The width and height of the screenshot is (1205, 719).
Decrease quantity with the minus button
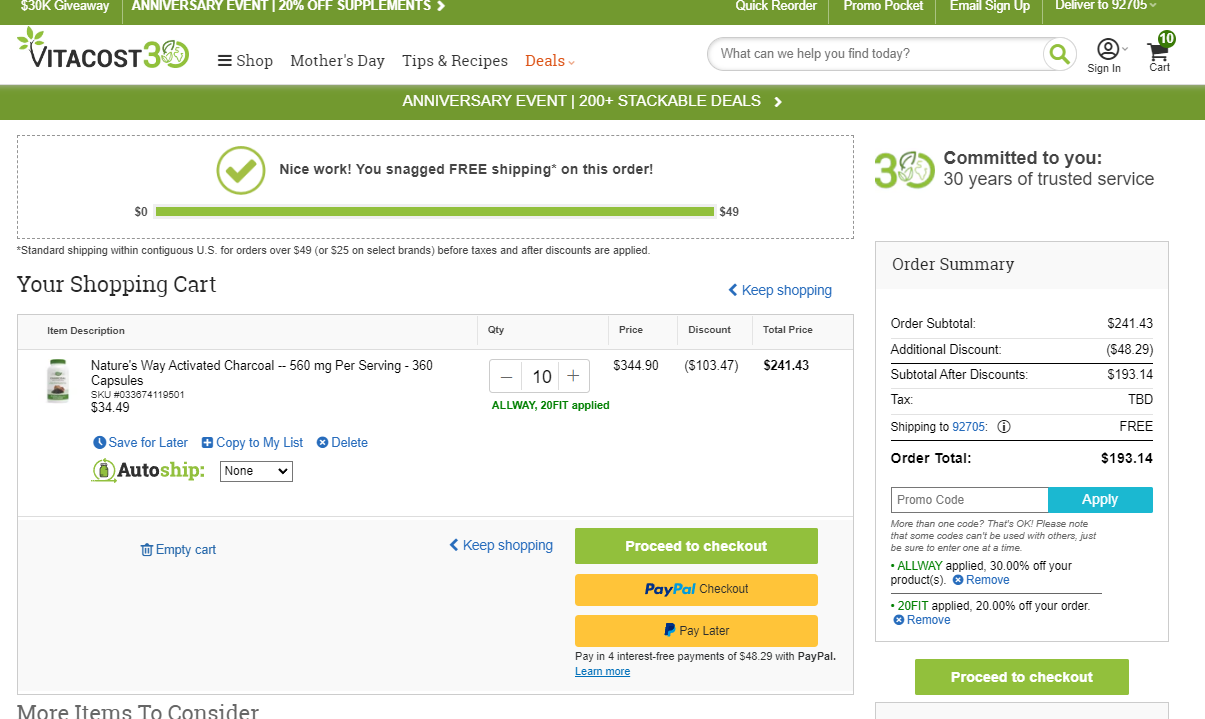pos(506,376)
